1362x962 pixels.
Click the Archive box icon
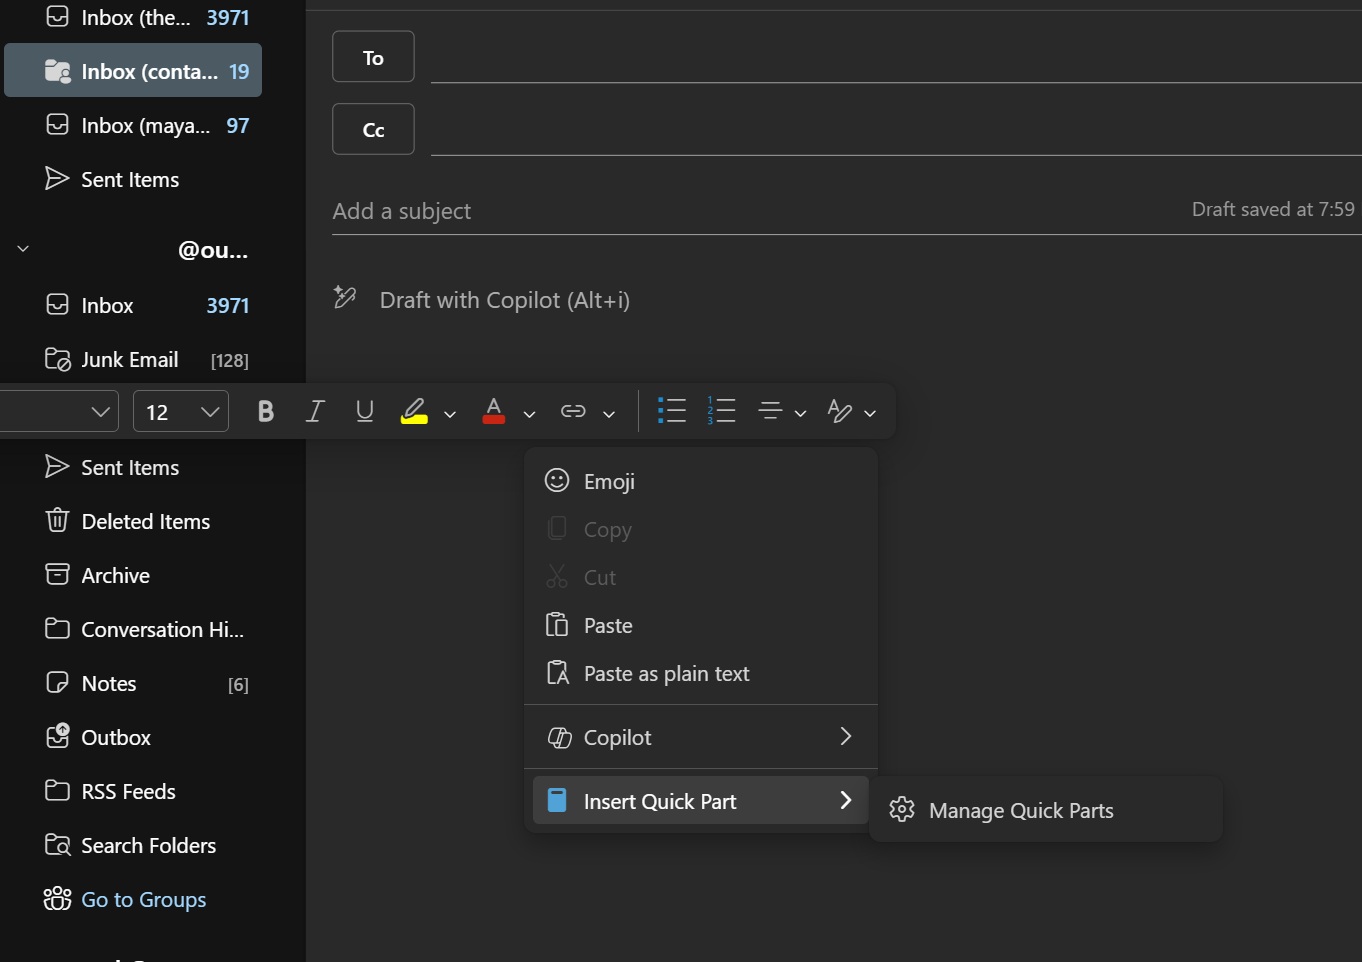[57, 574]
